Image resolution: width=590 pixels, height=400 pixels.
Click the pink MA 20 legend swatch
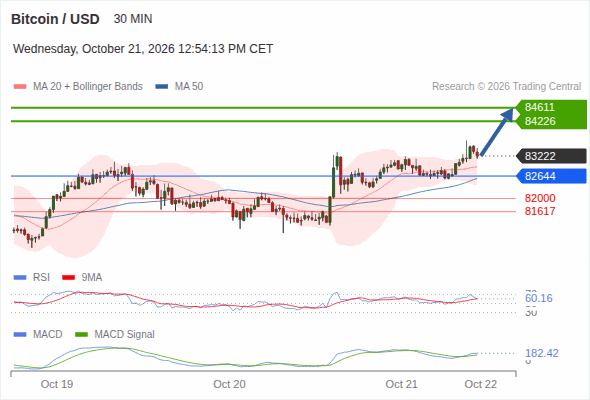pos(20,87)
